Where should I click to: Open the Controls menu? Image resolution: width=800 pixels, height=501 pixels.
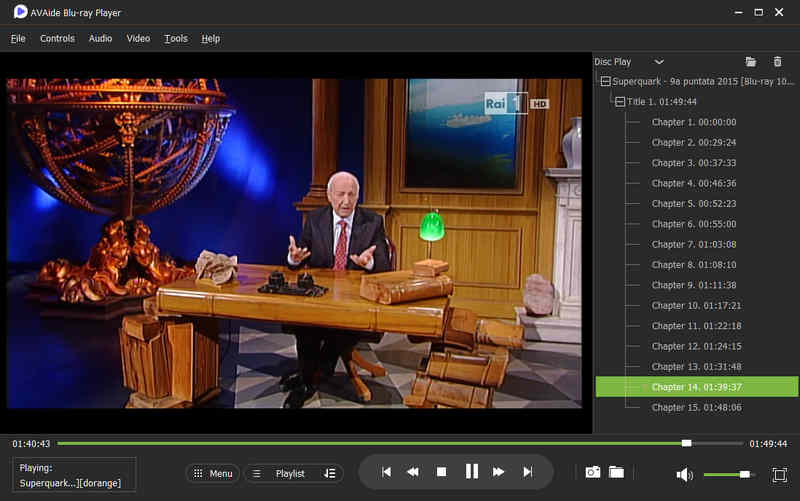pos(57,38)
